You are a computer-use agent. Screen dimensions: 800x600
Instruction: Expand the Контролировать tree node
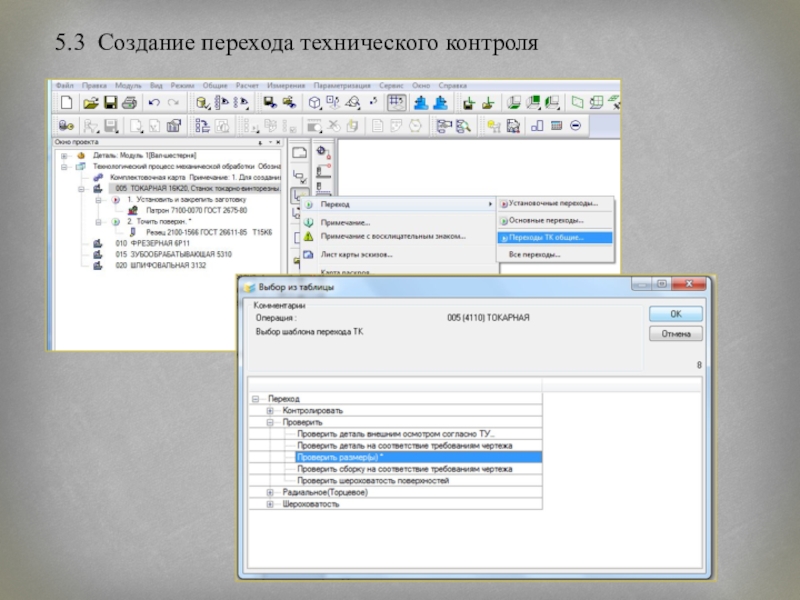270,411
